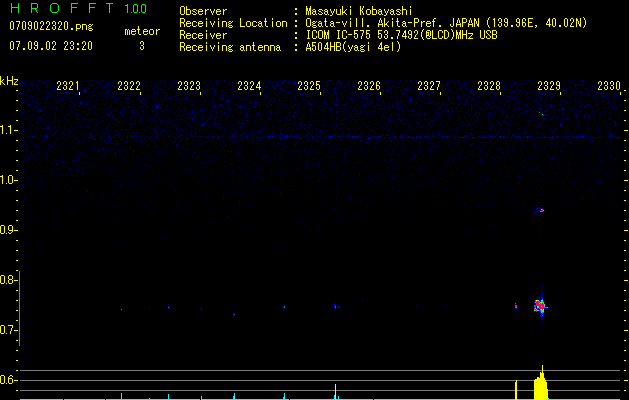Click the 1.1 kHz frequency label
This screenshot has height=400, width=629.
pos(8,130)
